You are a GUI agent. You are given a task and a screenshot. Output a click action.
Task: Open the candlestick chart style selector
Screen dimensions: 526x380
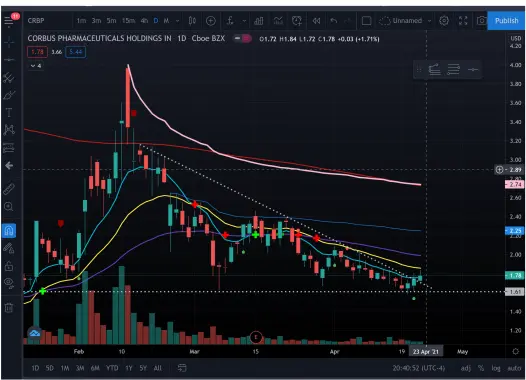[x=192, y=21]
